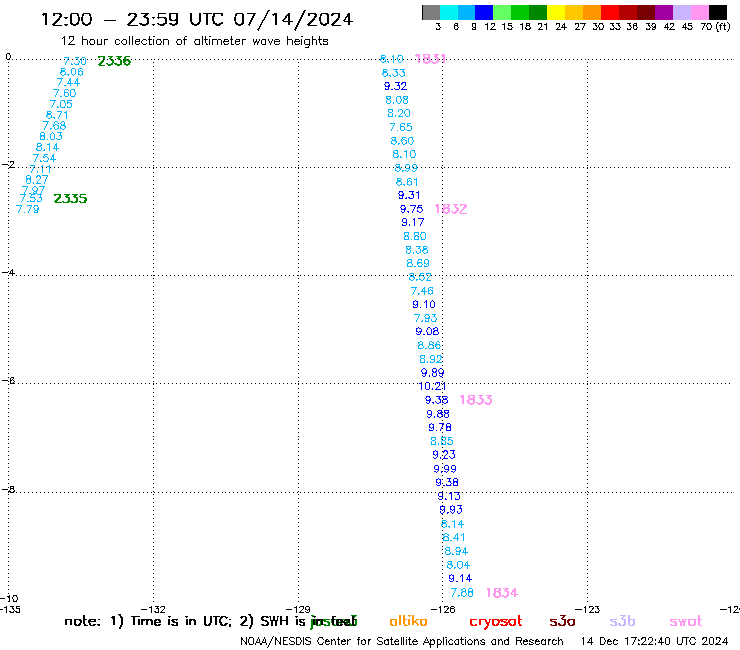The height and width of the screenshot is (650, 740).
Task: Click the lavender swatch above 45
Action: click(x=682, y=12)
